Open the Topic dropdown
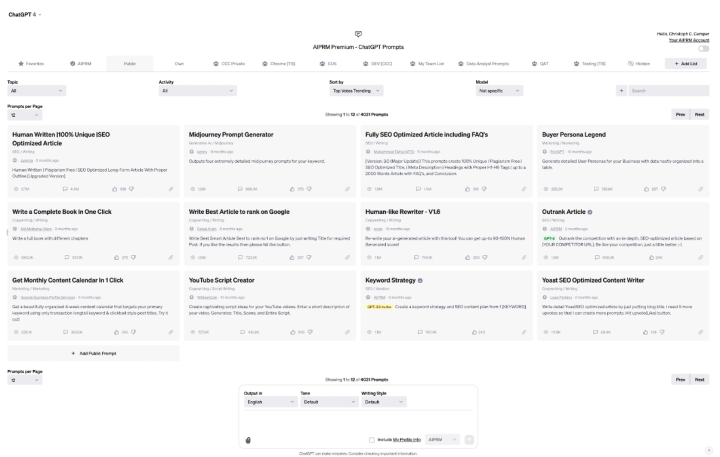 (x=37, y=90)
